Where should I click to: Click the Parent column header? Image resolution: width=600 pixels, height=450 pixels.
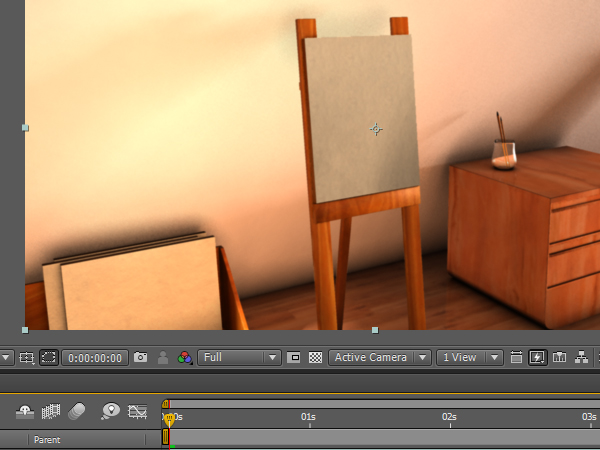(47, 439)
